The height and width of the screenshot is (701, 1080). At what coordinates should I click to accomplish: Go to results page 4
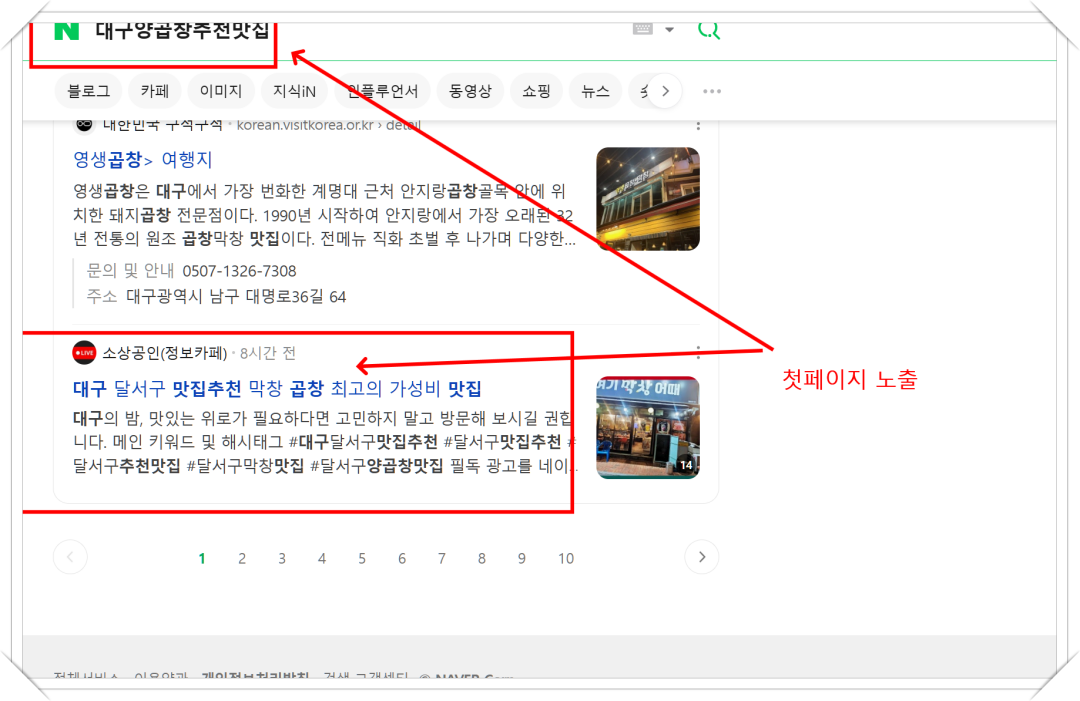[x=322, y=558]
